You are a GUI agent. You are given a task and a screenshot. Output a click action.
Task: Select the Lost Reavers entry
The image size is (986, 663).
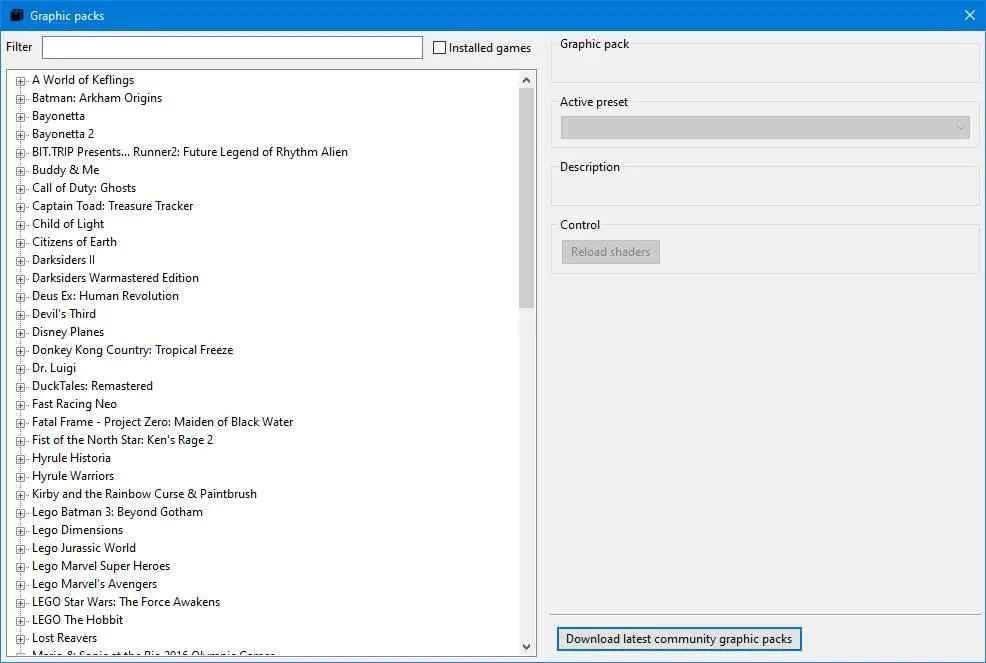[x=64, y=638]
